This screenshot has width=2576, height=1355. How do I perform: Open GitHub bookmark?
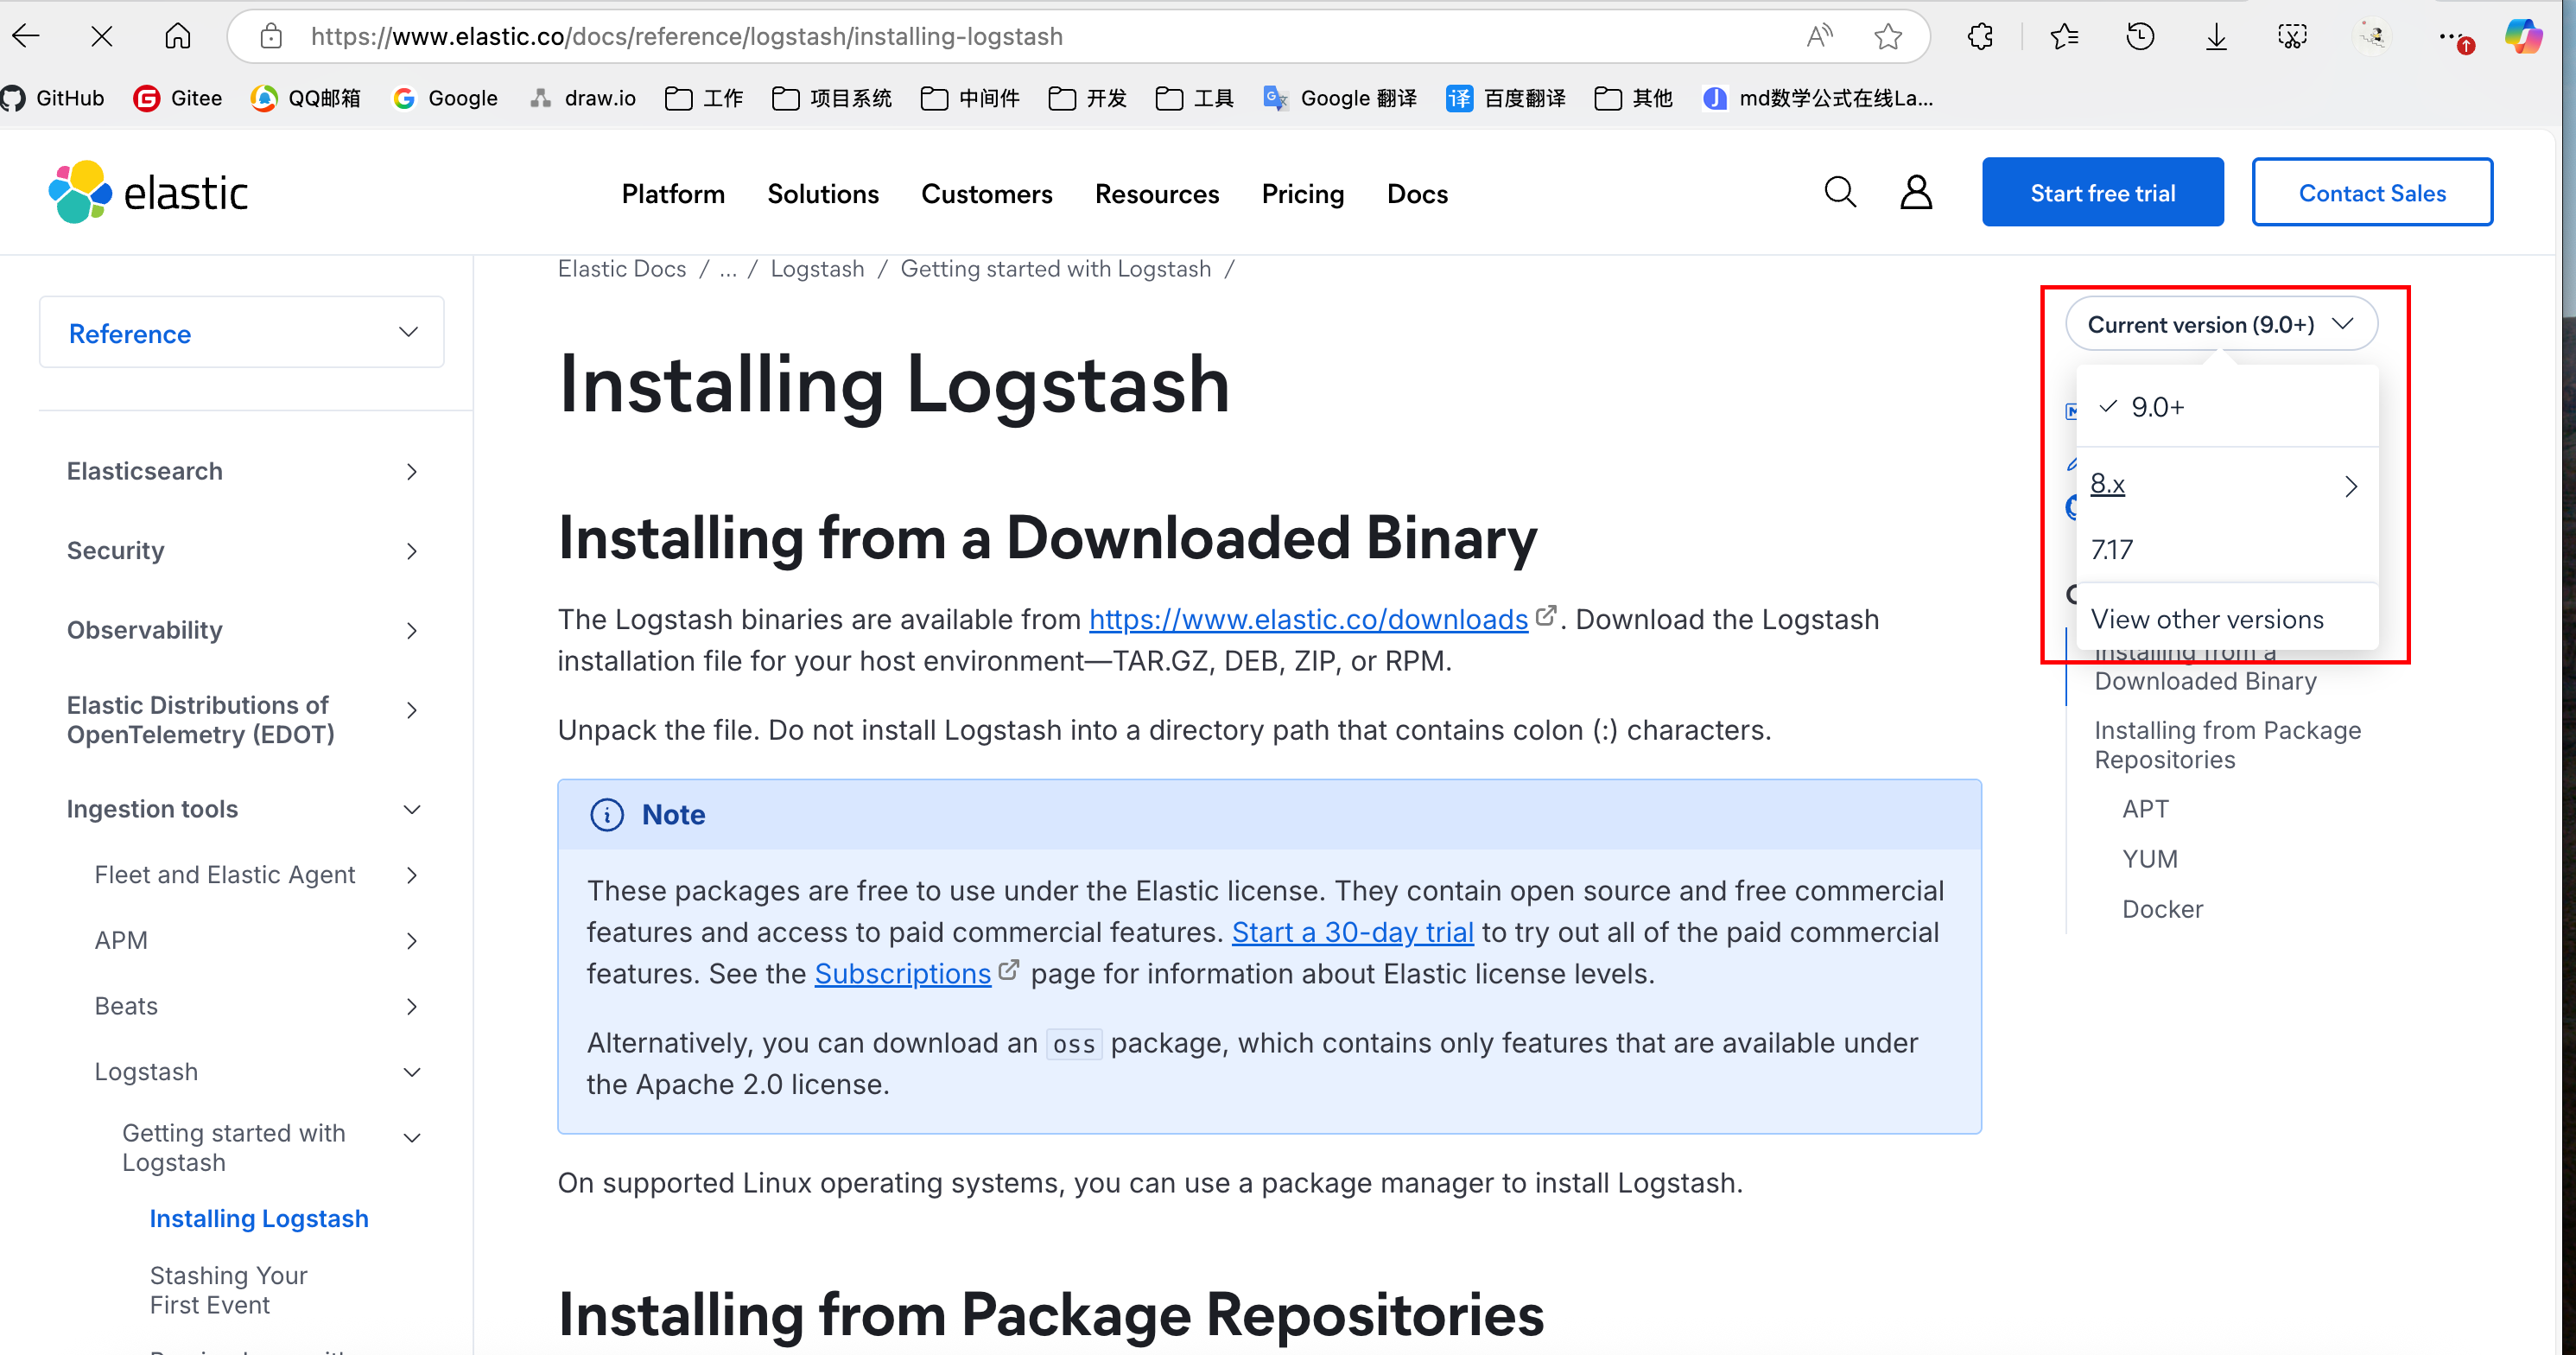(x=53, y=98)
